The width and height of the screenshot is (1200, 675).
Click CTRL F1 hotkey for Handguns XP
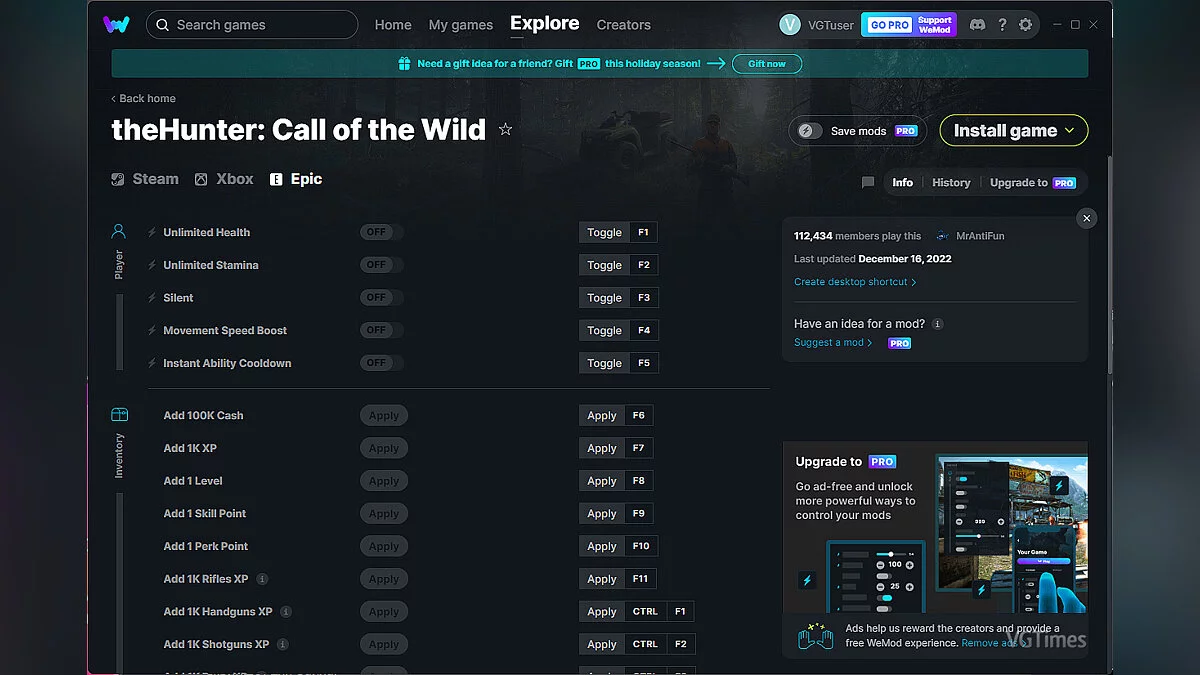point(636,612)
